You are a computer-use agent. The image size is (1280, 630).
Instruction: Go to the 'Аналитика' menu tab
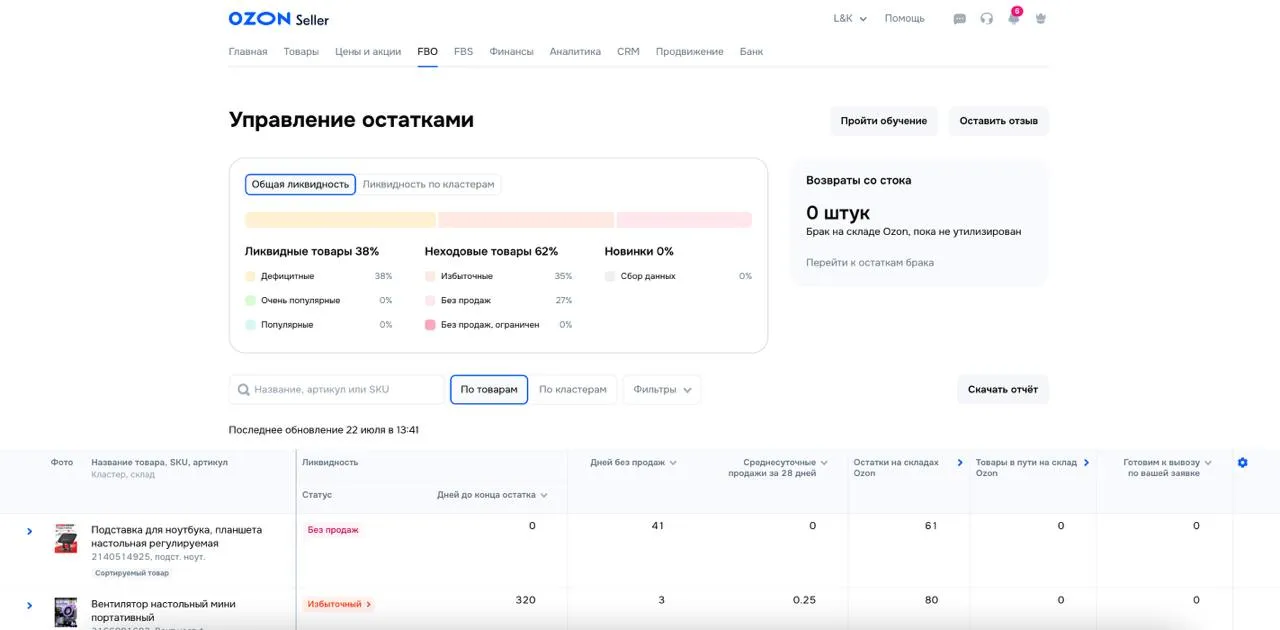pos(575,52)
